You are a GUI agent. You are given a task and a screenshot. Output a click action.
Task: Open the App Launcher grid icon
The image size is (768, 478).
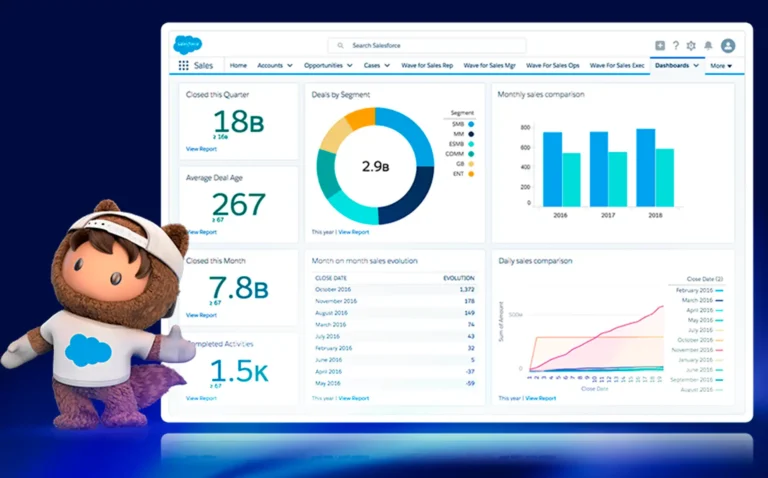pos(183,66)
